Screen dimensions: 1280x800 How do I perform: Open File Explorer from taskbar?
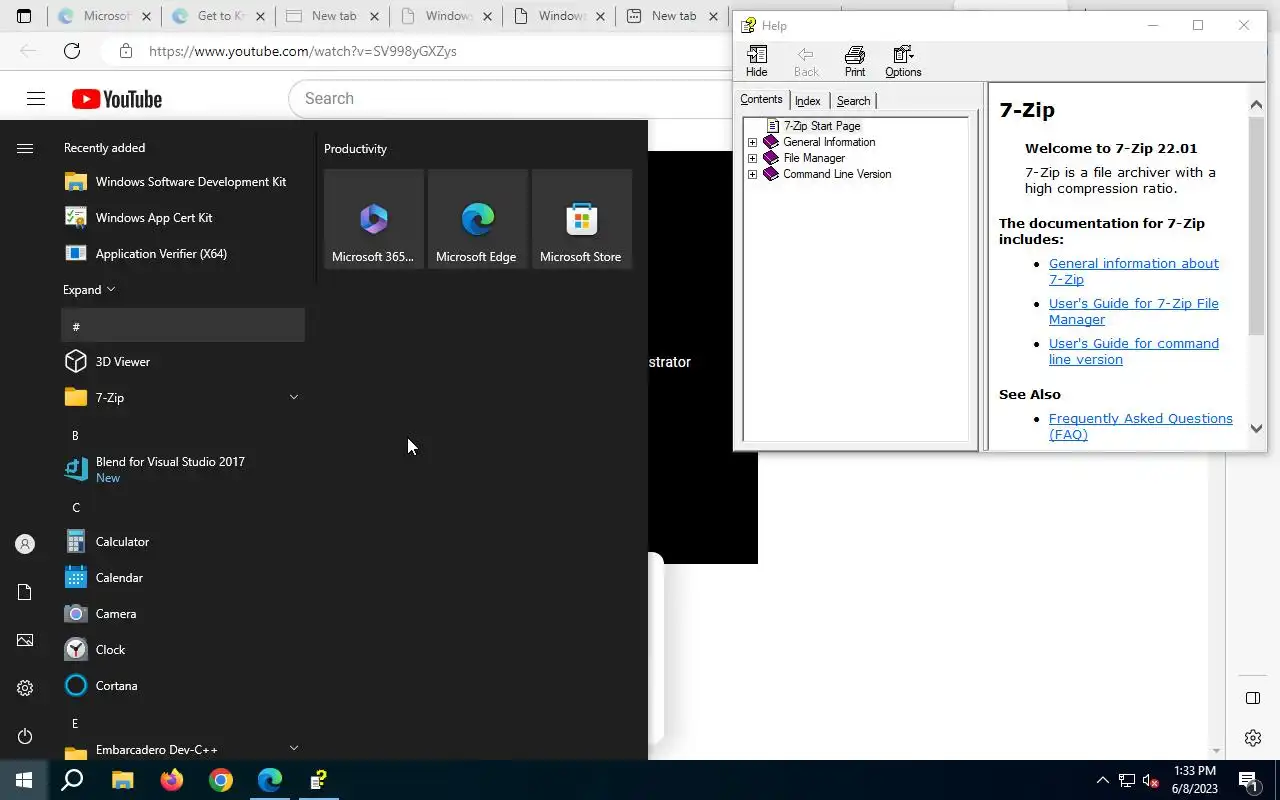(122, 780)
